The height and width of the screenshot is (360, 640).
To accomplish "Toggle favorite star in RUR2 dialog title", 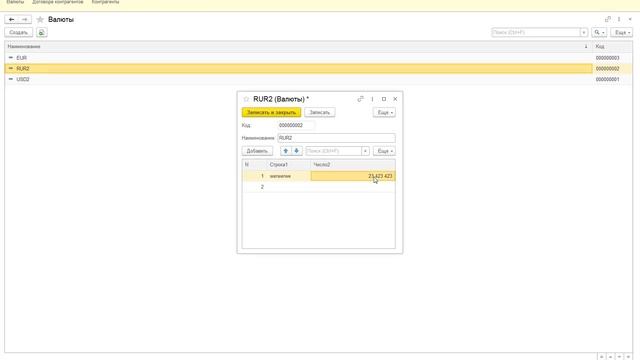I will coord(246,99).
